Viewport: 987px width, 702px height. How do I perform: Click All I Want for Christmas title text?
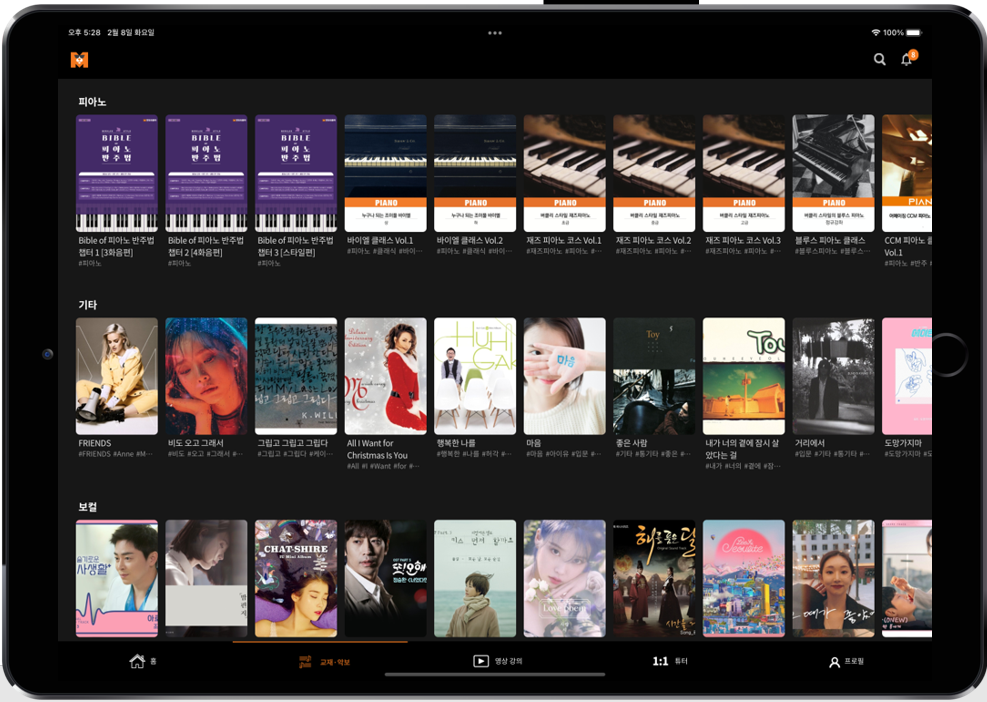pos(377,449)
